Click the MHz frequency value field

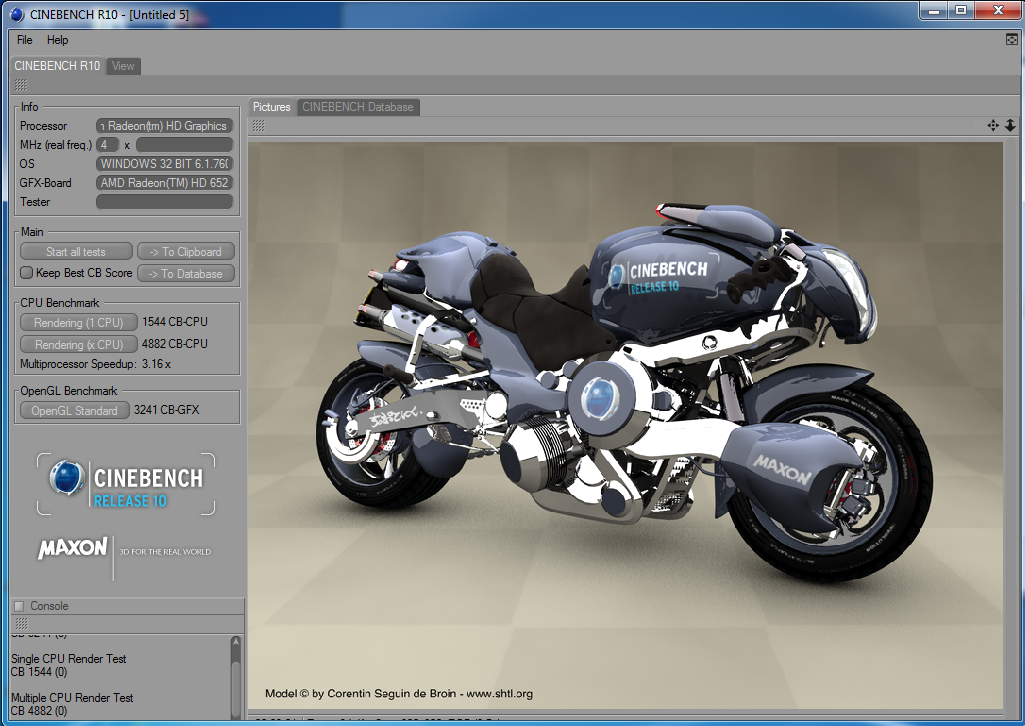click(184, 145)
